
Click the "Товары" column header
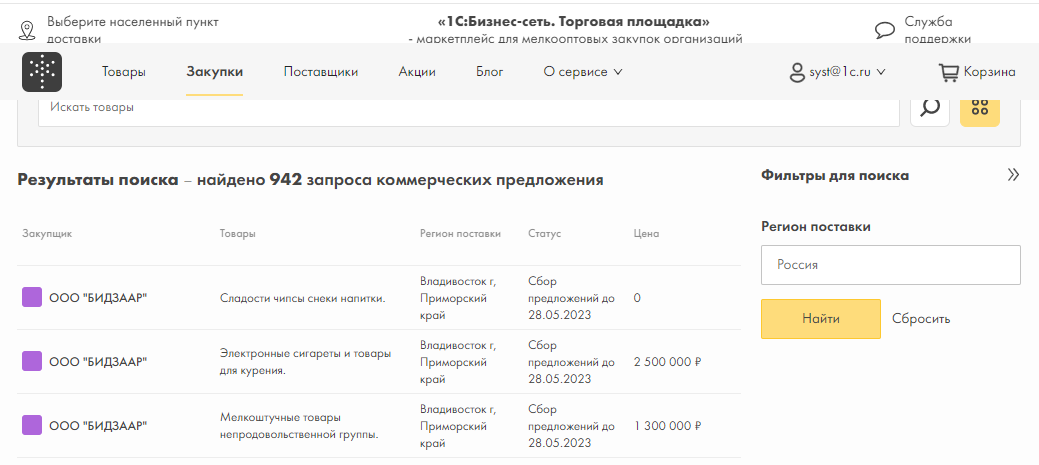point(238,233)
